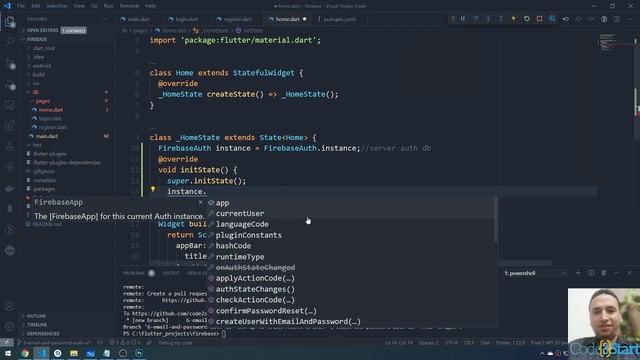The height and width of the screenshot is (360, 640).
Task: Open the Run and Debug view
Action: click(x=10, y=84)
